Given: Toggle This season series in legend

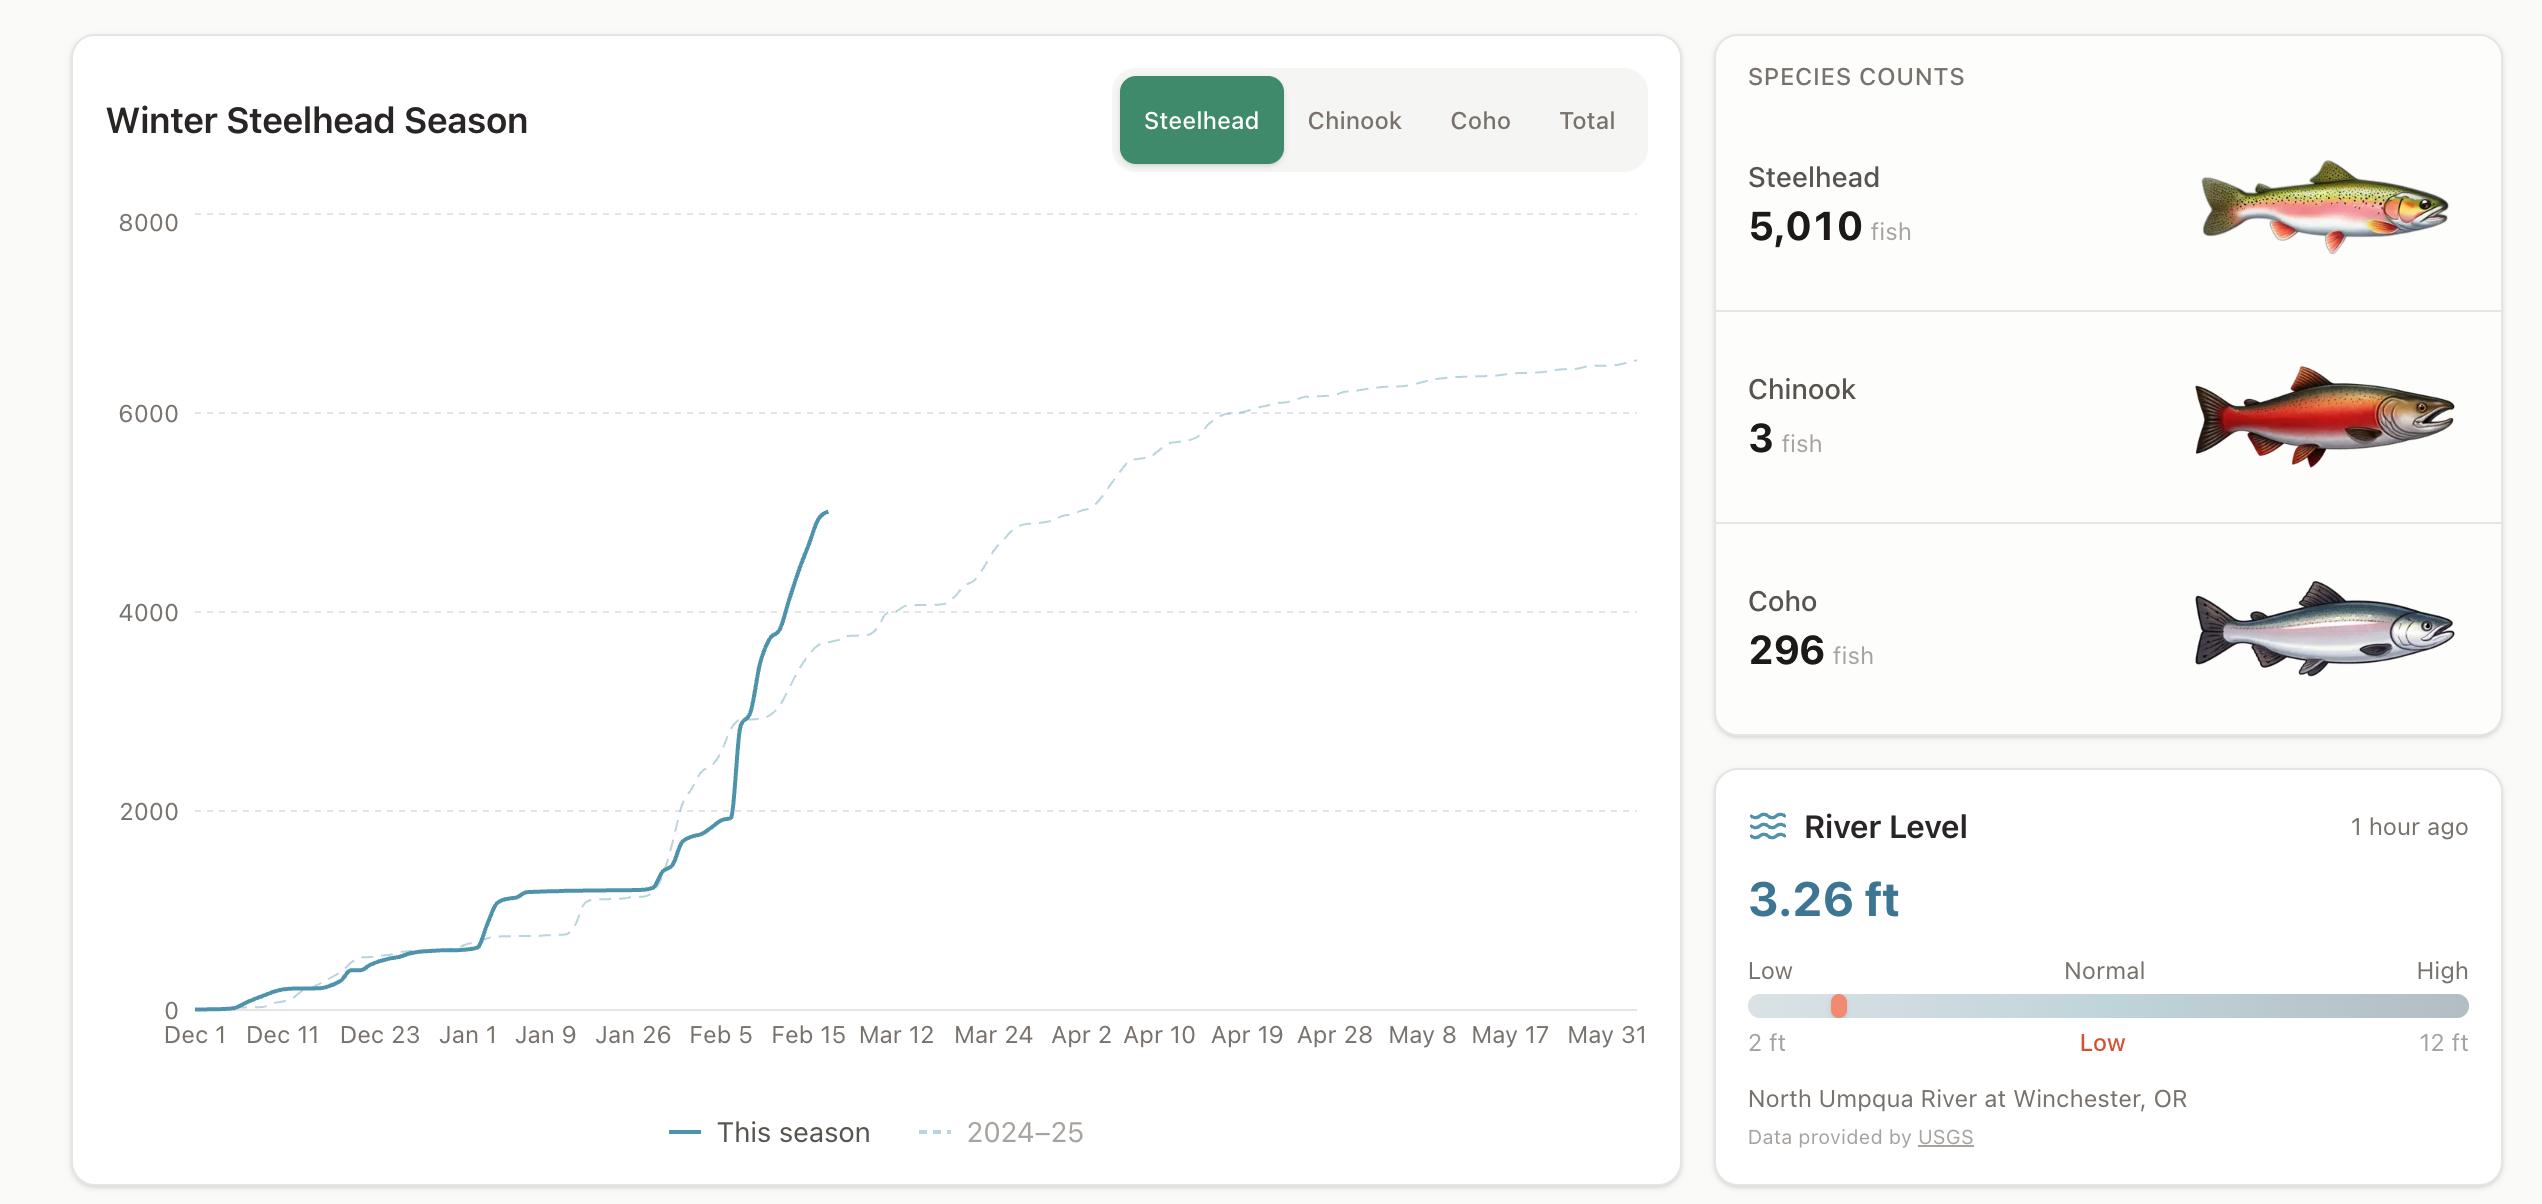Looking at the screenshot, I should coord(792,1132).
